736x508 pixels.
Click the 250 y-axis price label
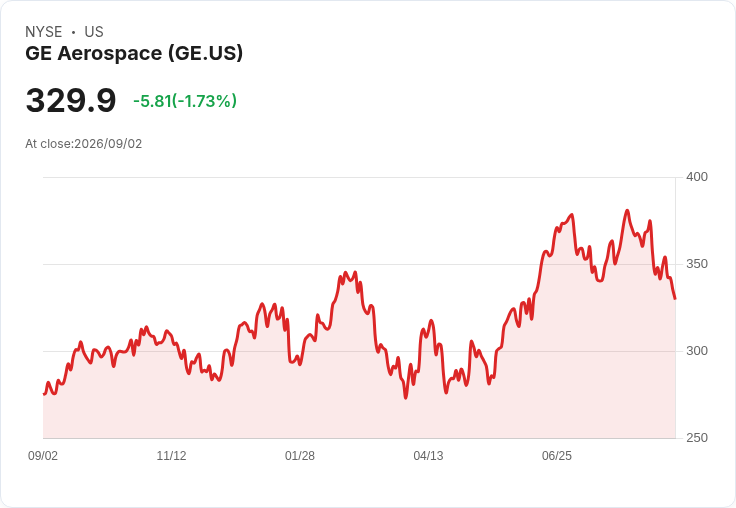(x=697, y=438)
